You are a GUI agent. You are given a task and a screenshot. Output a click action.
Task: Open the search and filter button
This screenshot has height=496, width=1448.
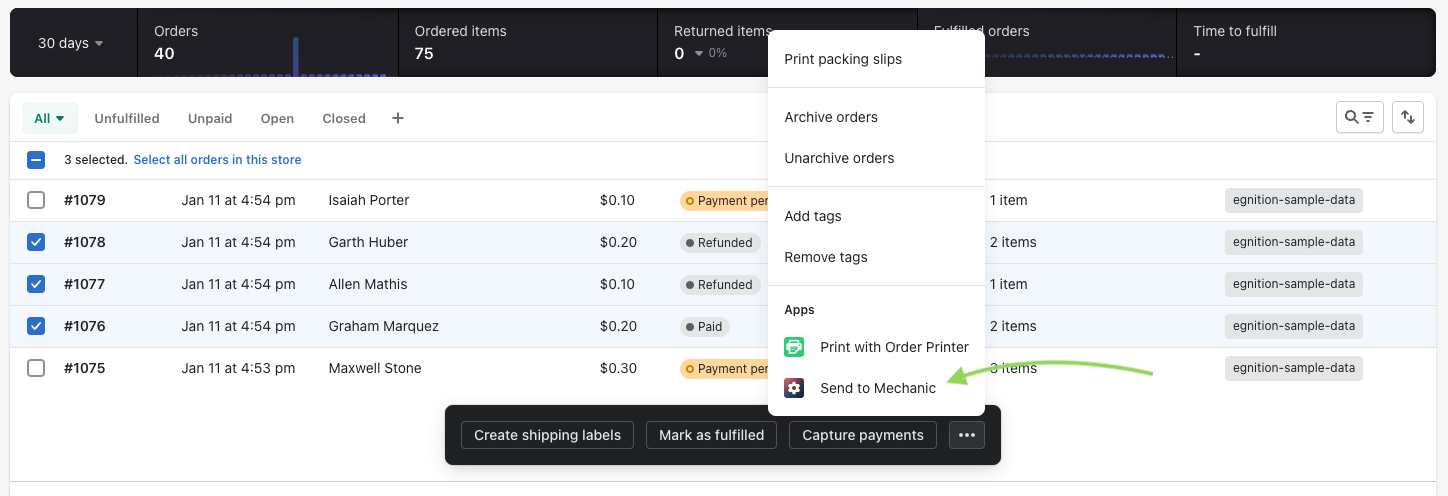tap(1359, 117)
